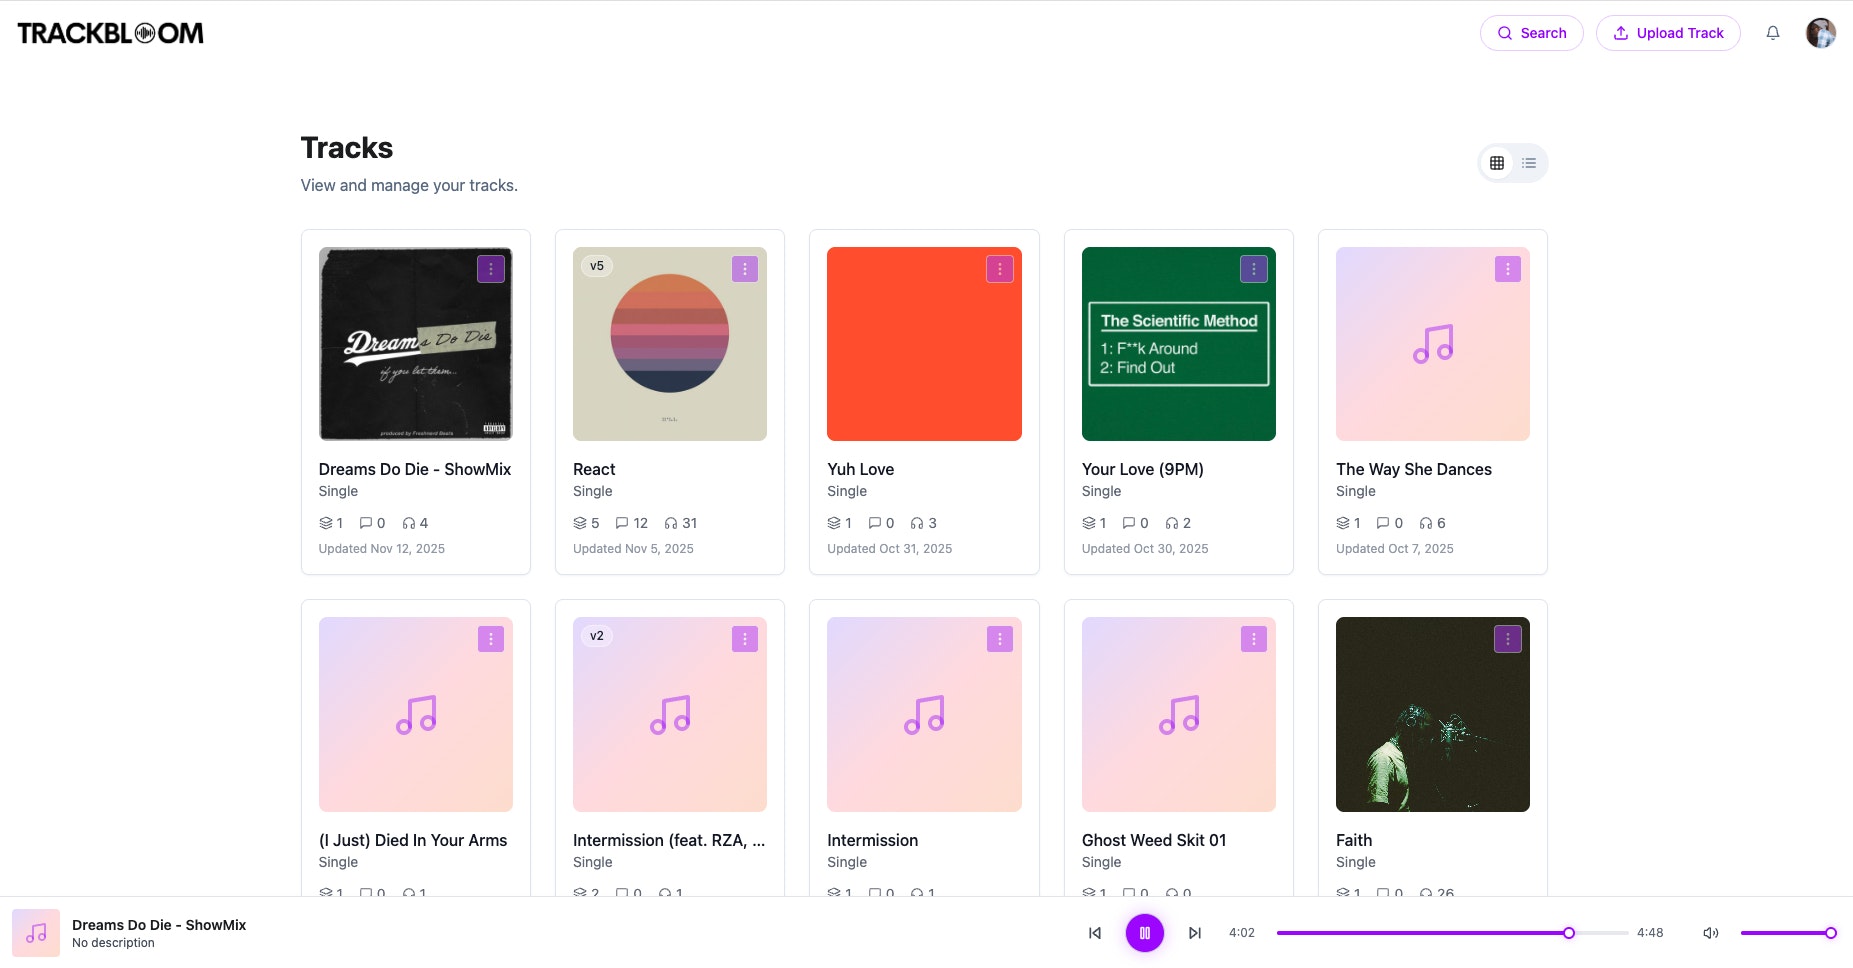Mute the player volume
This screenshot has height=968, width=1853.
click(x=1711, y=933)
